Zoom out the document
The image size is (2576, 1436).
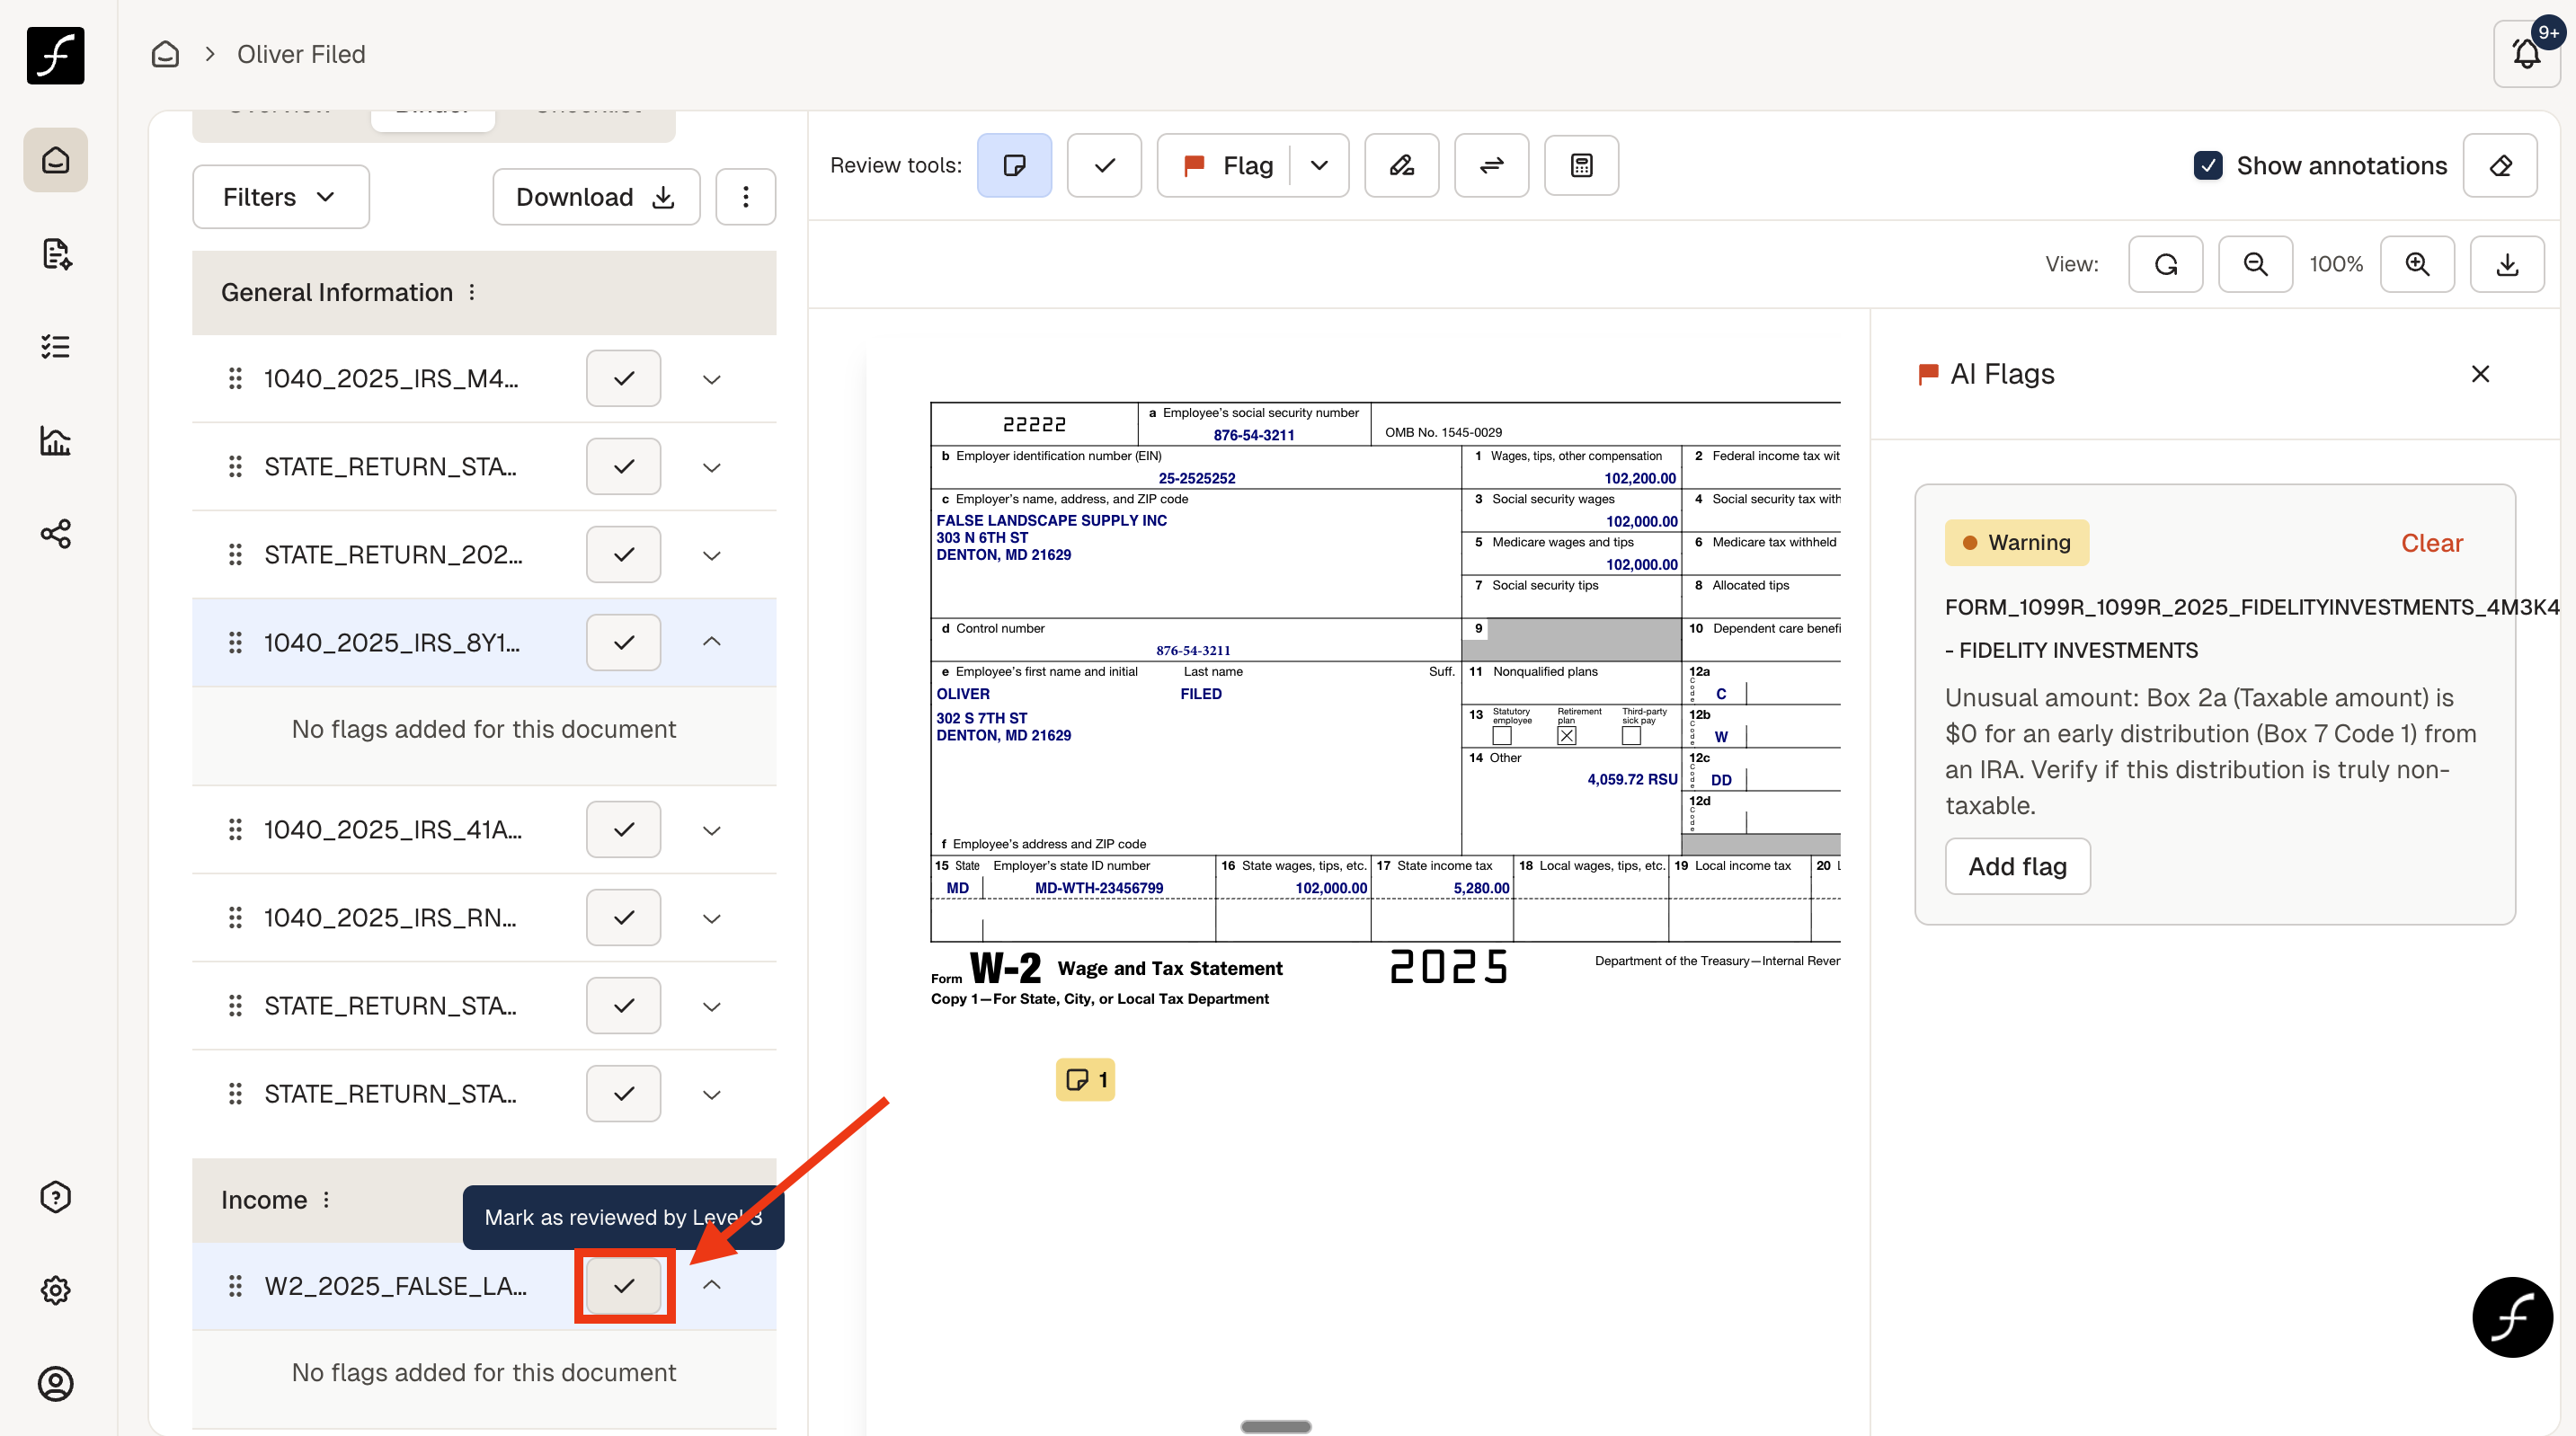tap(2255, 264)
